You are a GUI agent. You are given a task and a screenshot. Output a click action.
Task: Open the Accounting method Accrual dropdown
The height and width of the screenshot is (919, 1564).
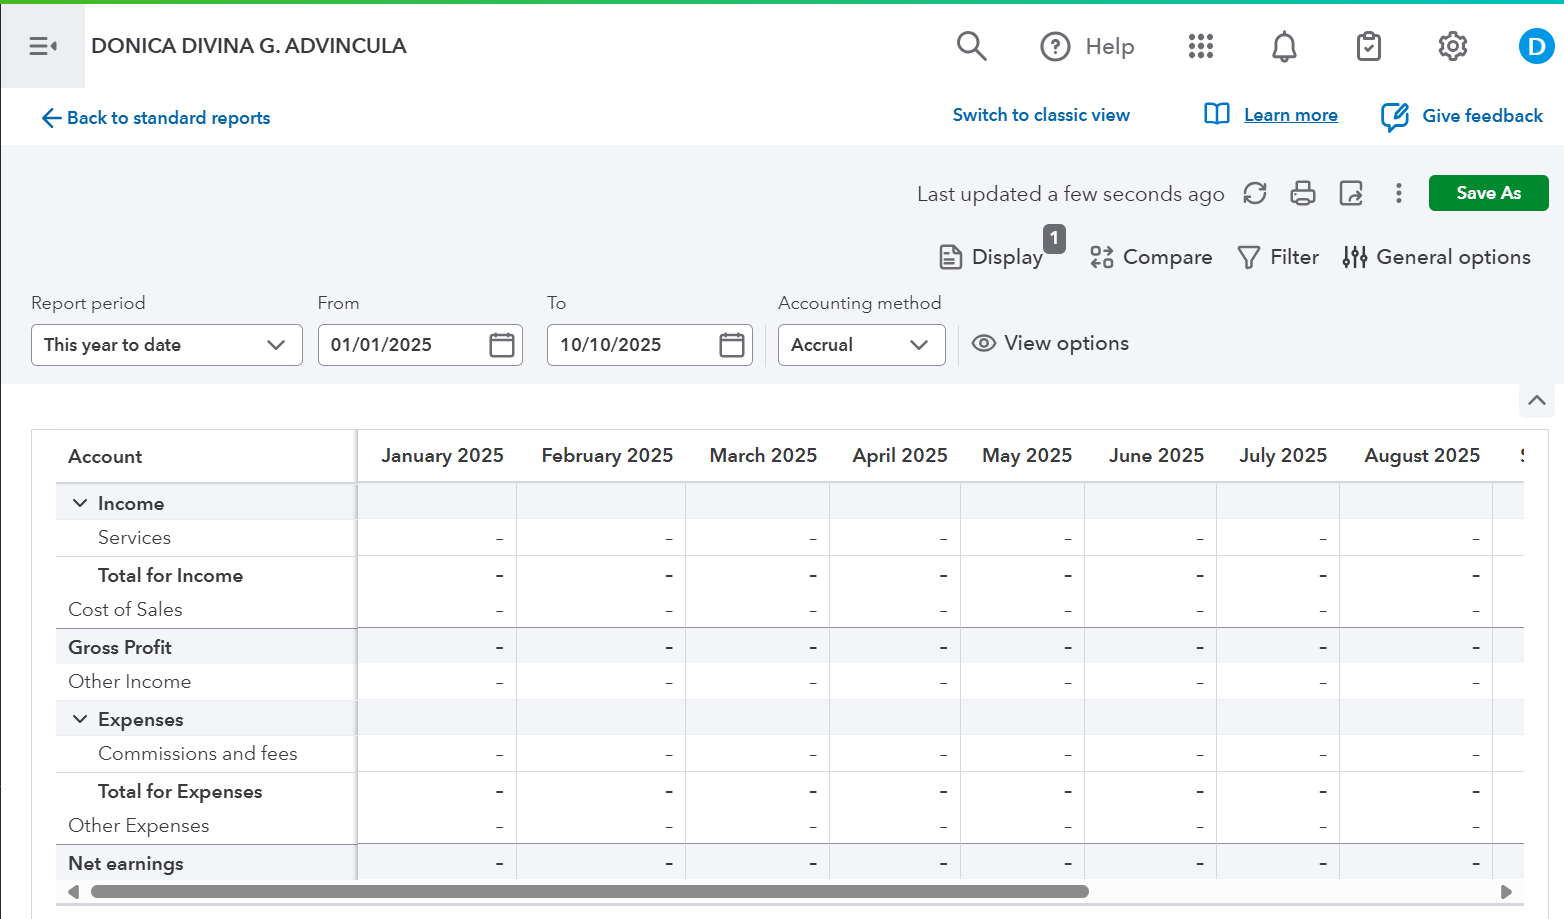click(x=861, y=345)
